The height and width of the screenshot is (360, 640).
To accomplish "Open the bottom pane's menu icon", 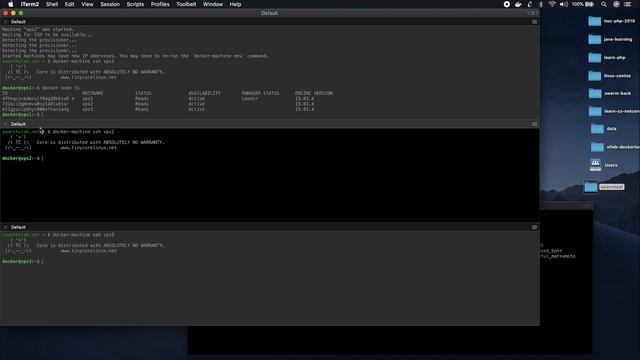I will (534, 227).
